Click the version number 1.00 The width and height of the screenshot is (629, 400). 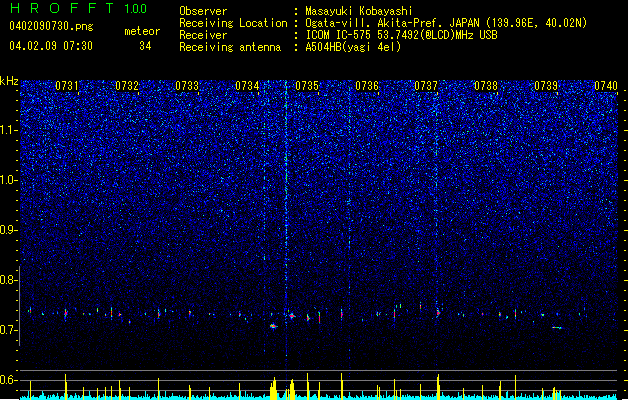(x=136, y=8)
